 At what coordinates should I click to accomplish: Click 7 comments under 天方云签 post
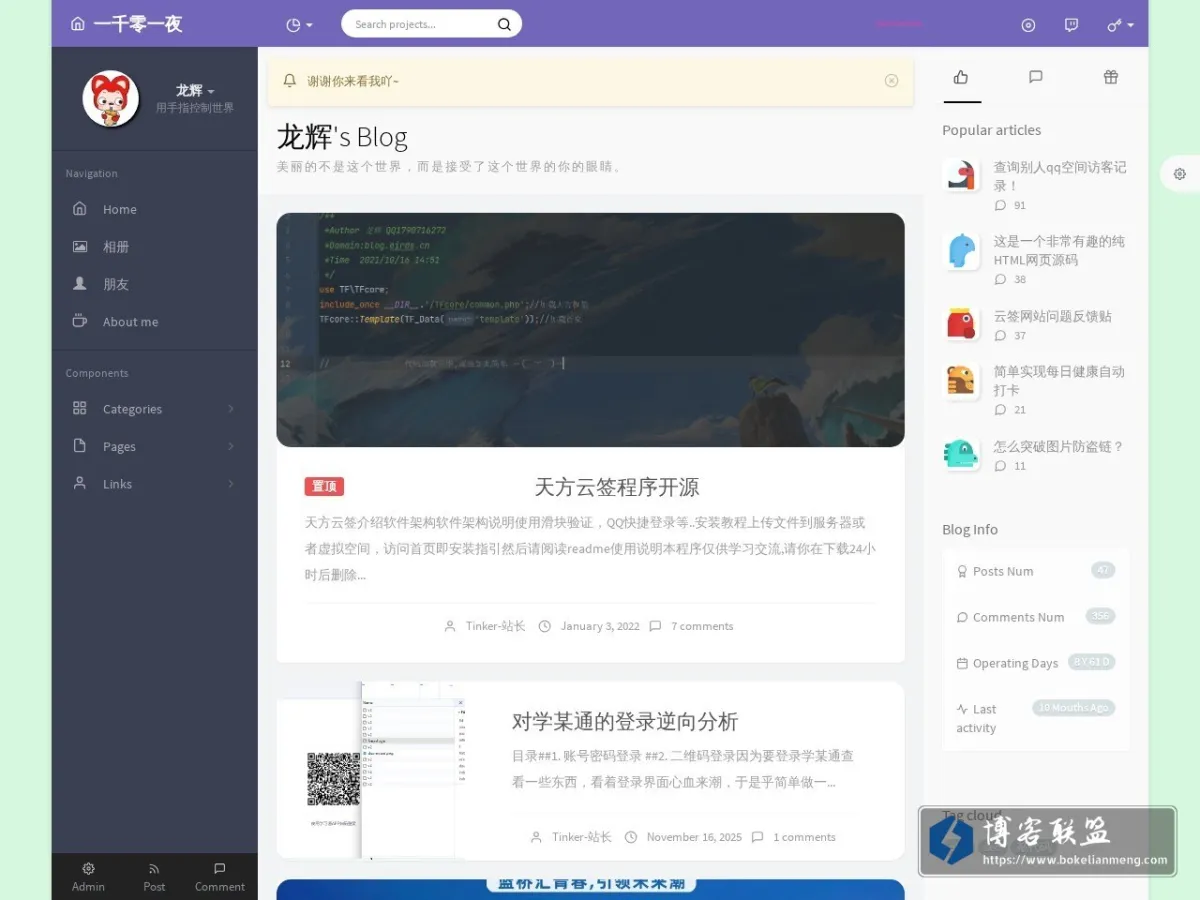click(702, 626)
